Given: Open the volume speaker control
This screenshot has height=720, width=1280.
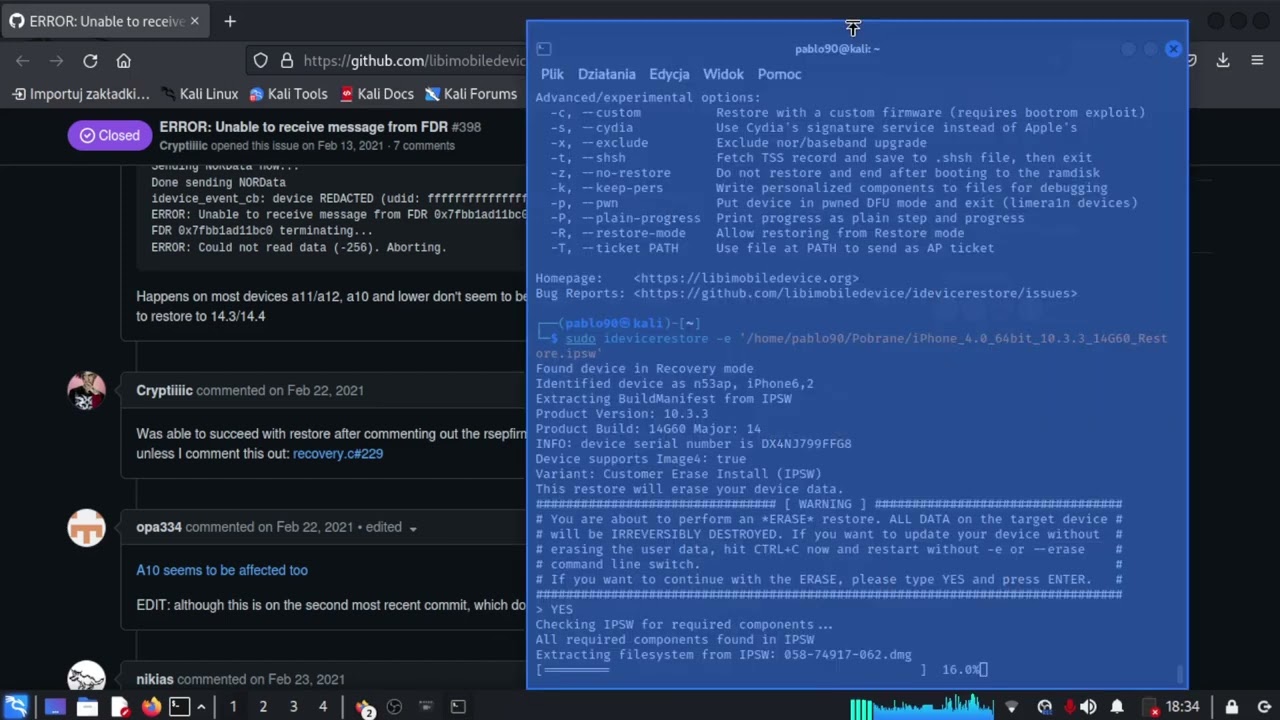Looking at the screenshot, I should [1088, 707].
